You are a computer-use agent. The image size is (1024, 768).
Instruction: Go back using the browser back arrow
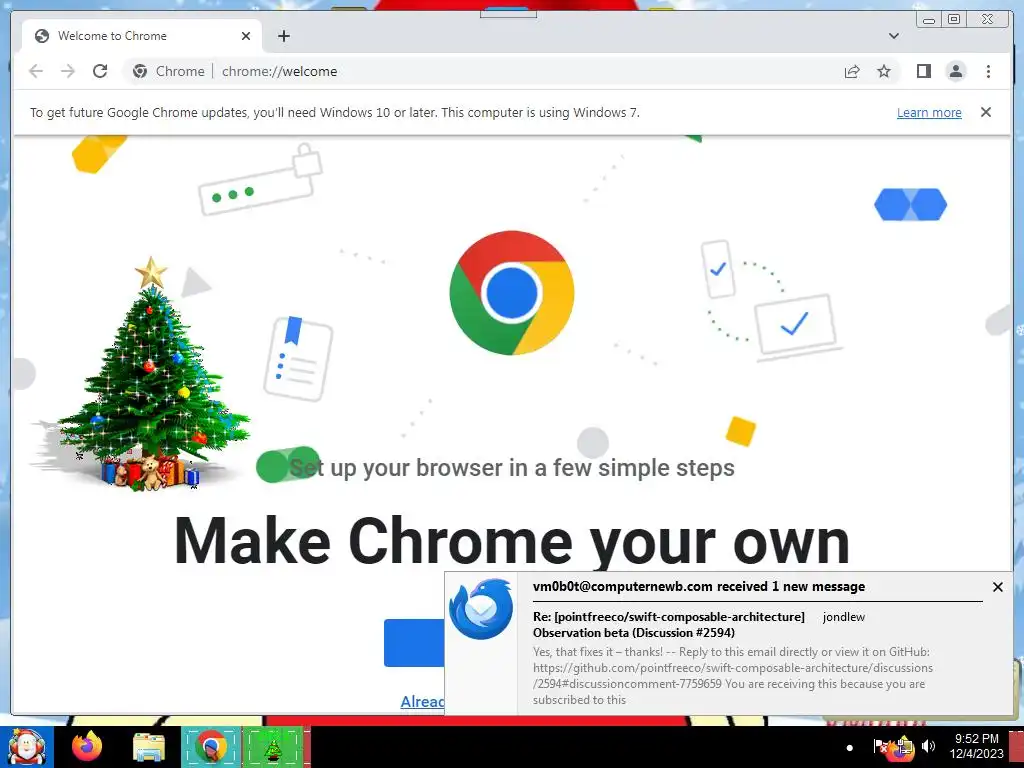pos(36,71)
